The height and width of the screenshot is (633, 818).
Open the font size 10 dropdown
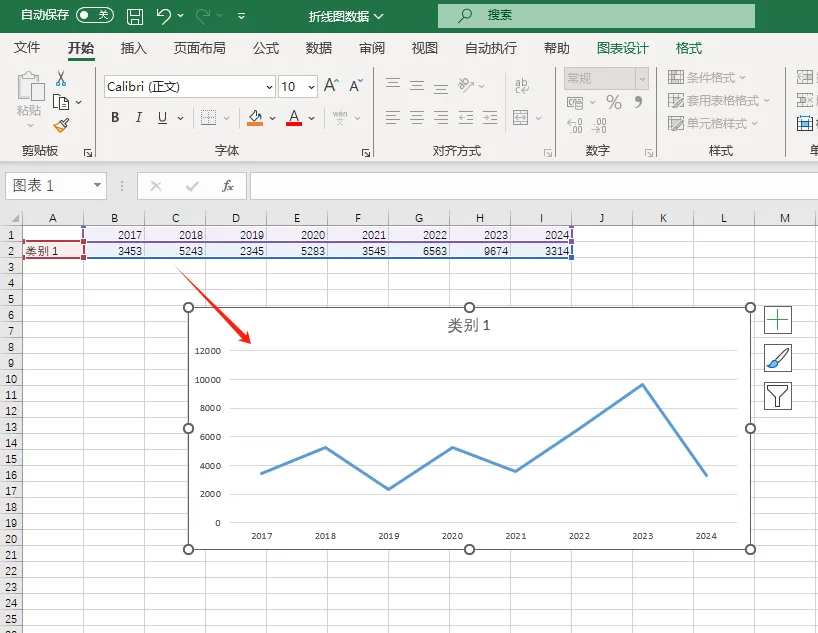tap(311, 87)
